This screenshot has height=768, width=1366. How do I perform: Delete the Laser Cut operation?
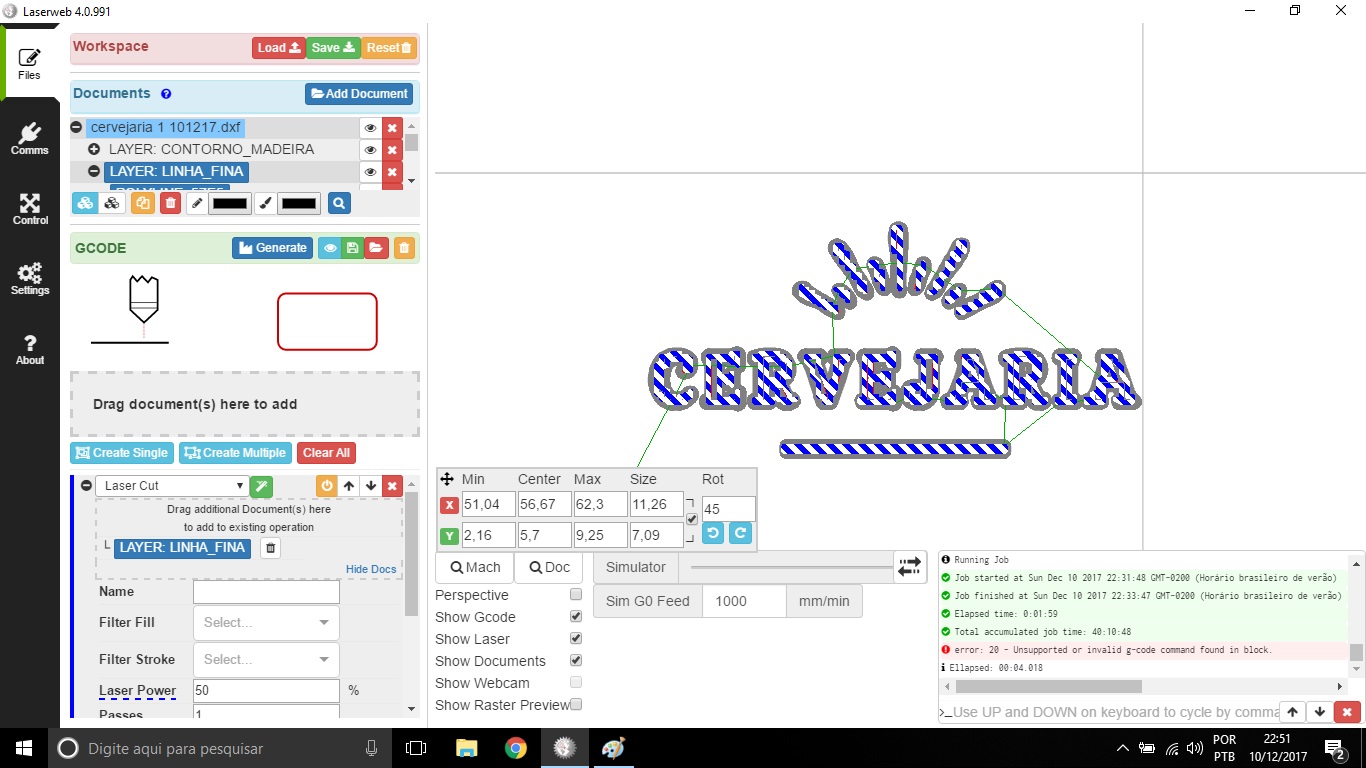point(393,486)
